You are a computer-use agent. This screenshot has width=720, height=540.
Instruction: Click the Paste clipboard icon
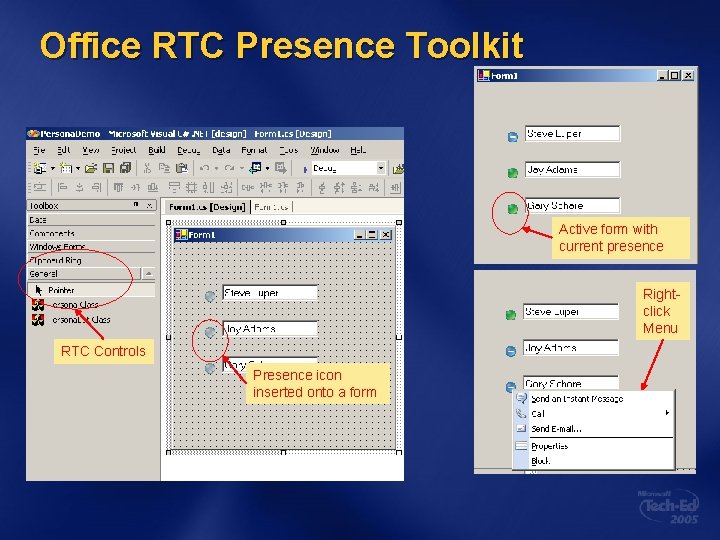click(x=182, y=169)
